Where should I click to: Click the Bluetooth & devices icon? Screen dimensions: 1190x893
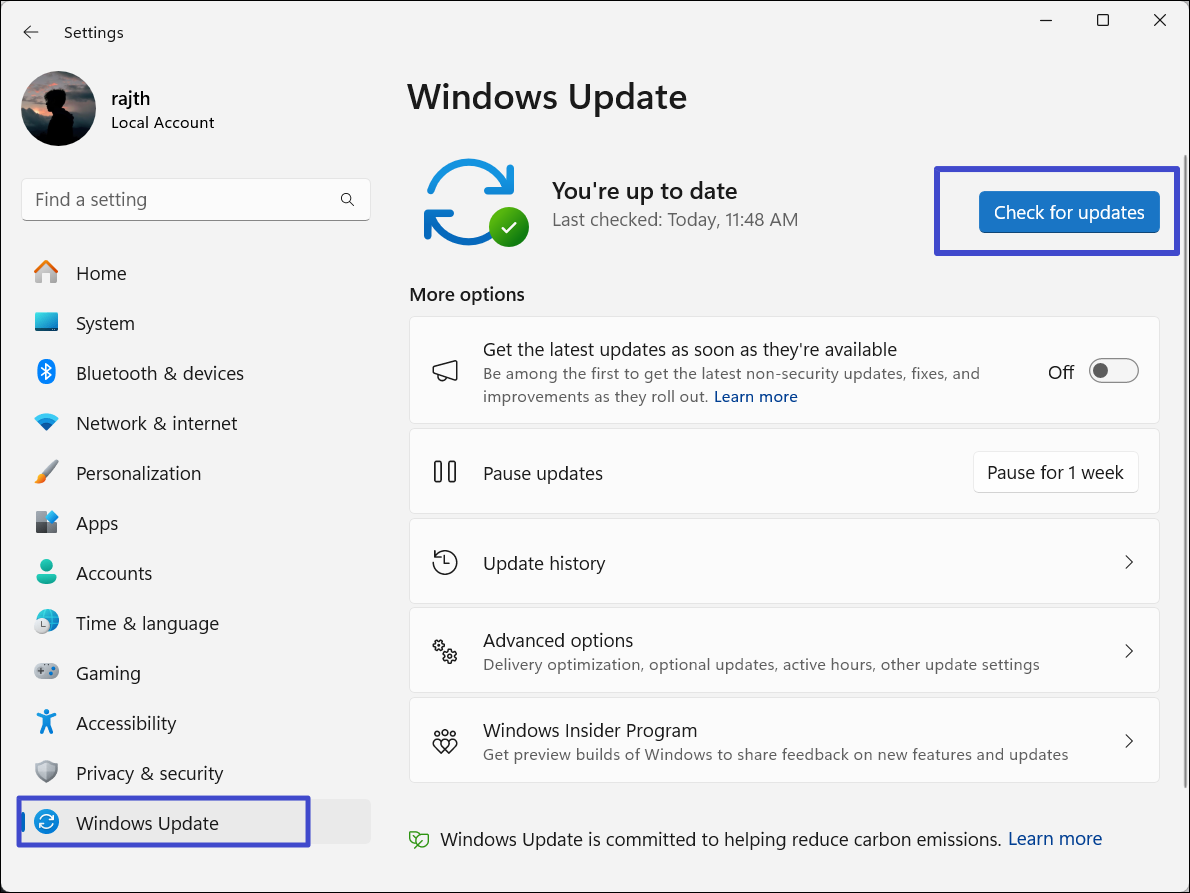click(46, 373)
